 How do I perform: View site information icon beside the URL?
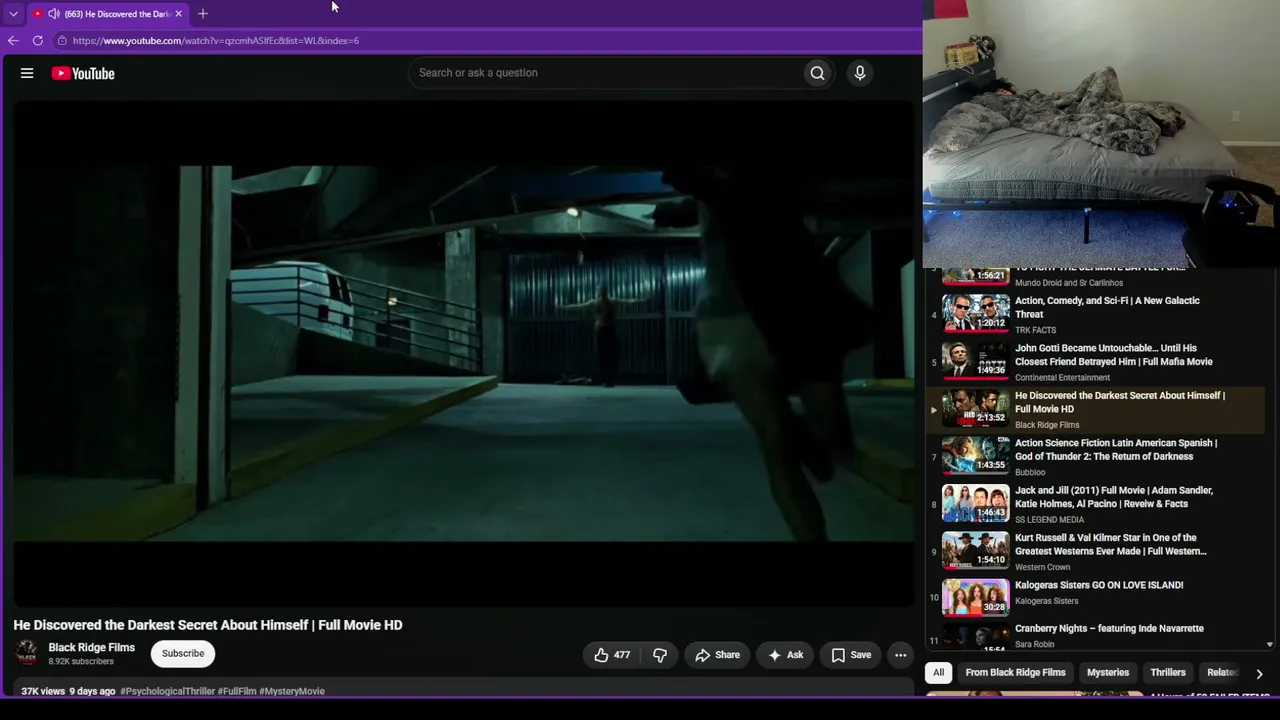(x=62, y=41)
